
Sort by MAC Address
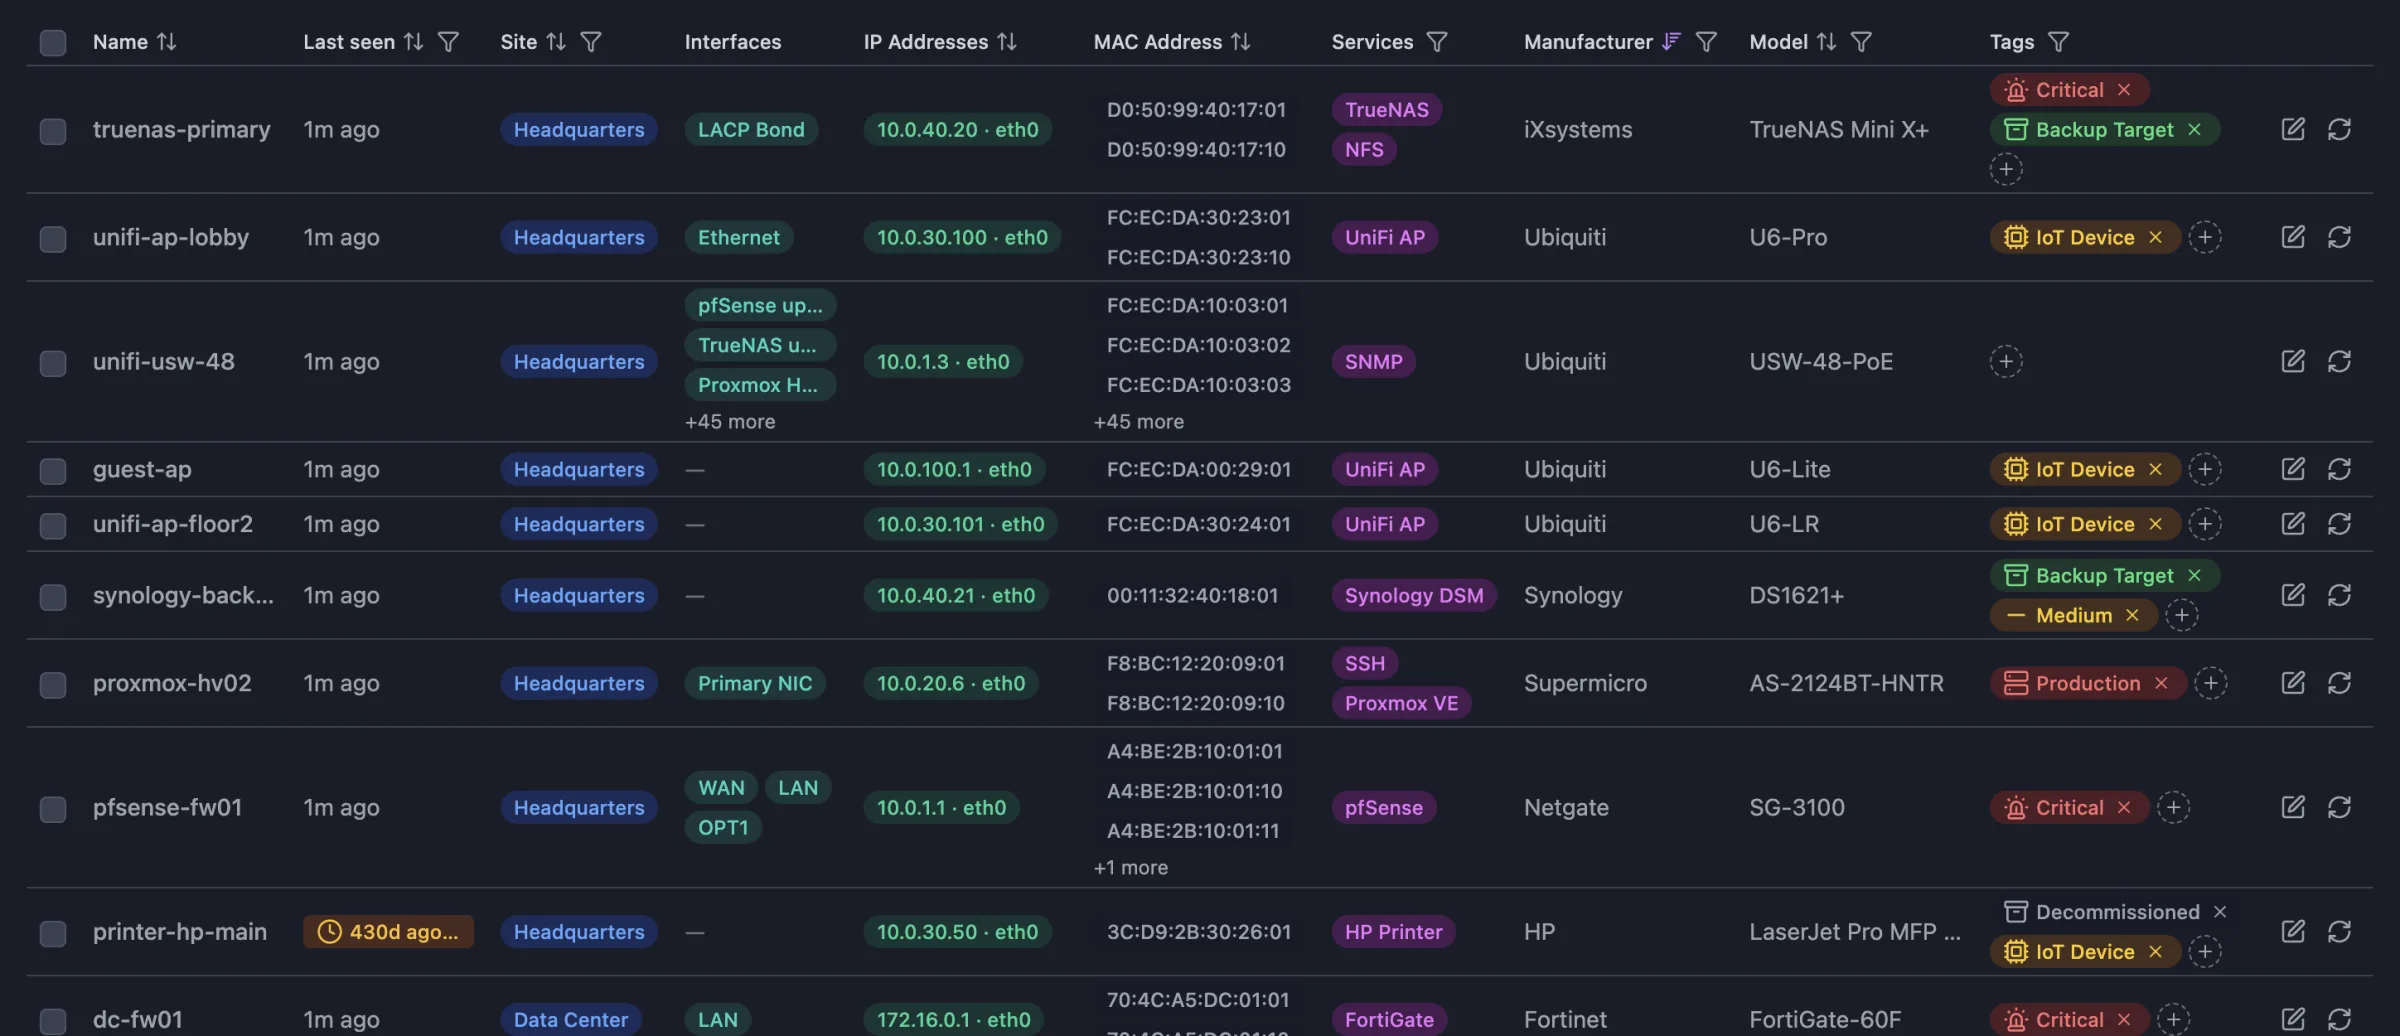(1241, 42)
